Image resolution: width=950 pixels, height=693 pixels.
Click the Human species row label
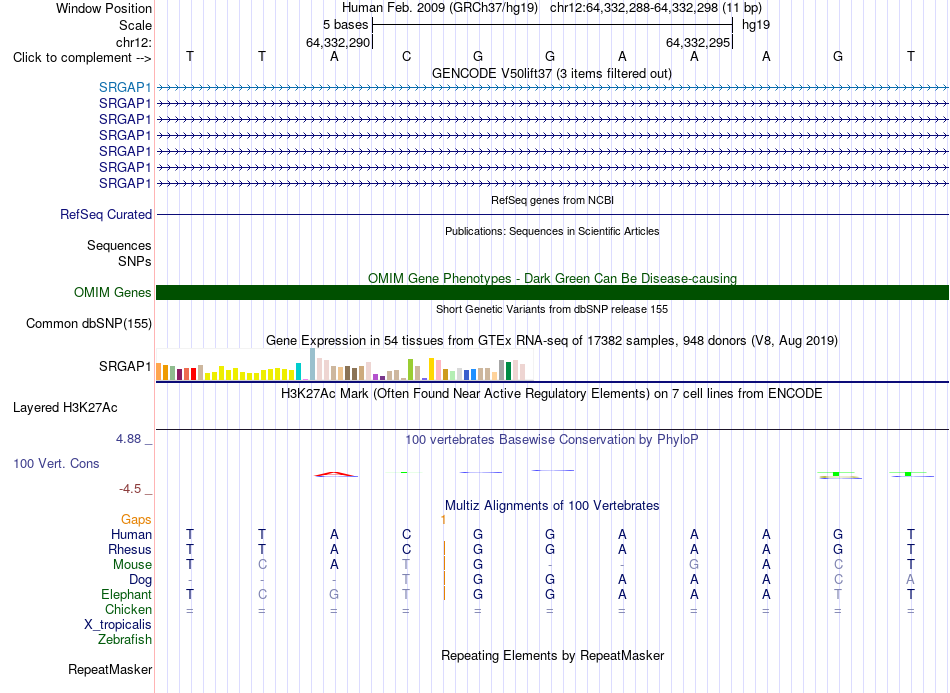coord(131,534)
